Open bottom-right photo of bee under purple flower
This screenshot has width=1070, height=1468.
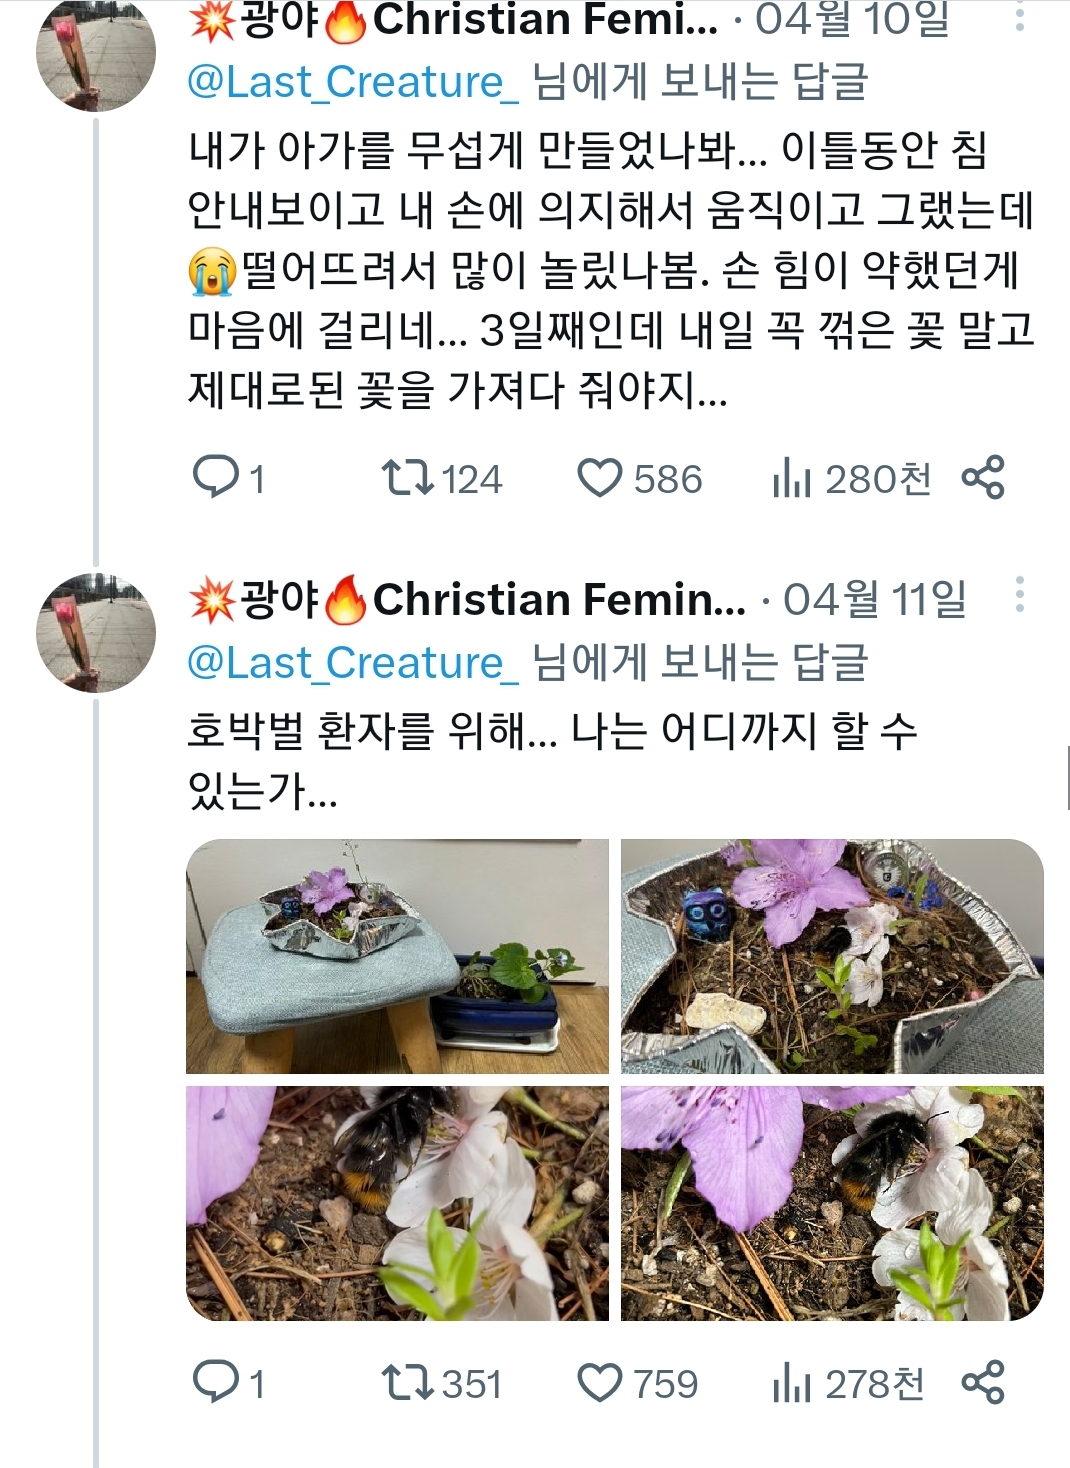tap(832, 1203)
